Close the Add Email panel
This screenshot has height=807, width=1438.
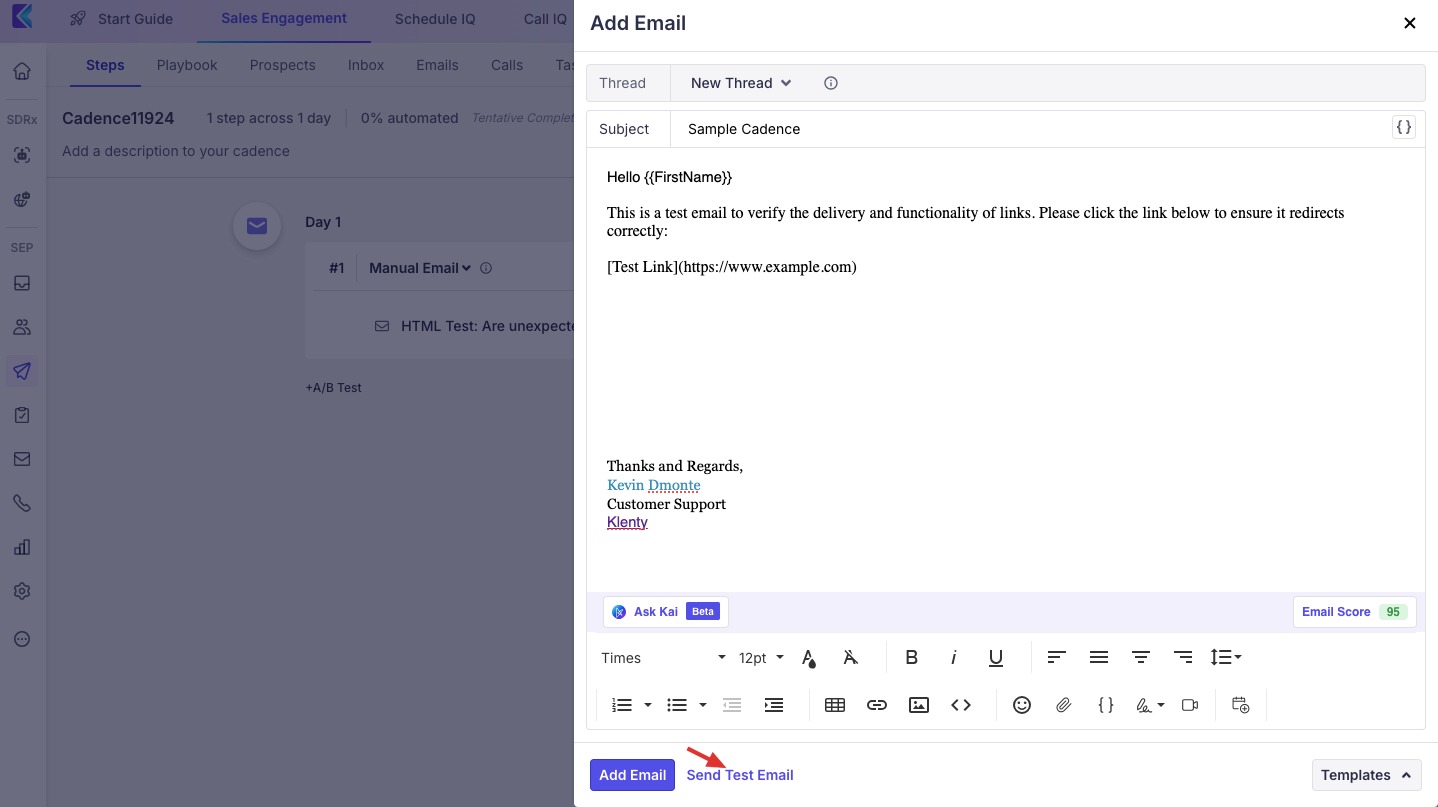pos(1410,23)
